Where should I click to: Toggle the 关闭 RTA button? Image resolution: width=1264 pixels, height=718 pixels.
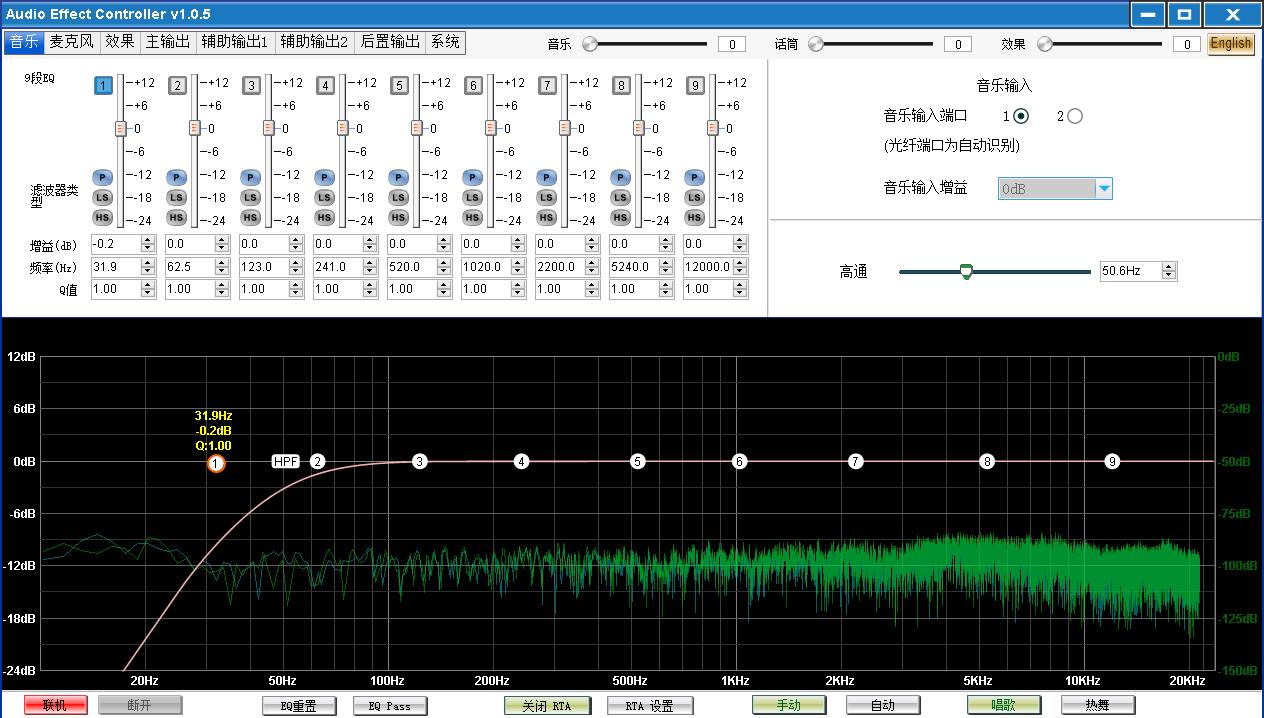(x=547, y=705)
